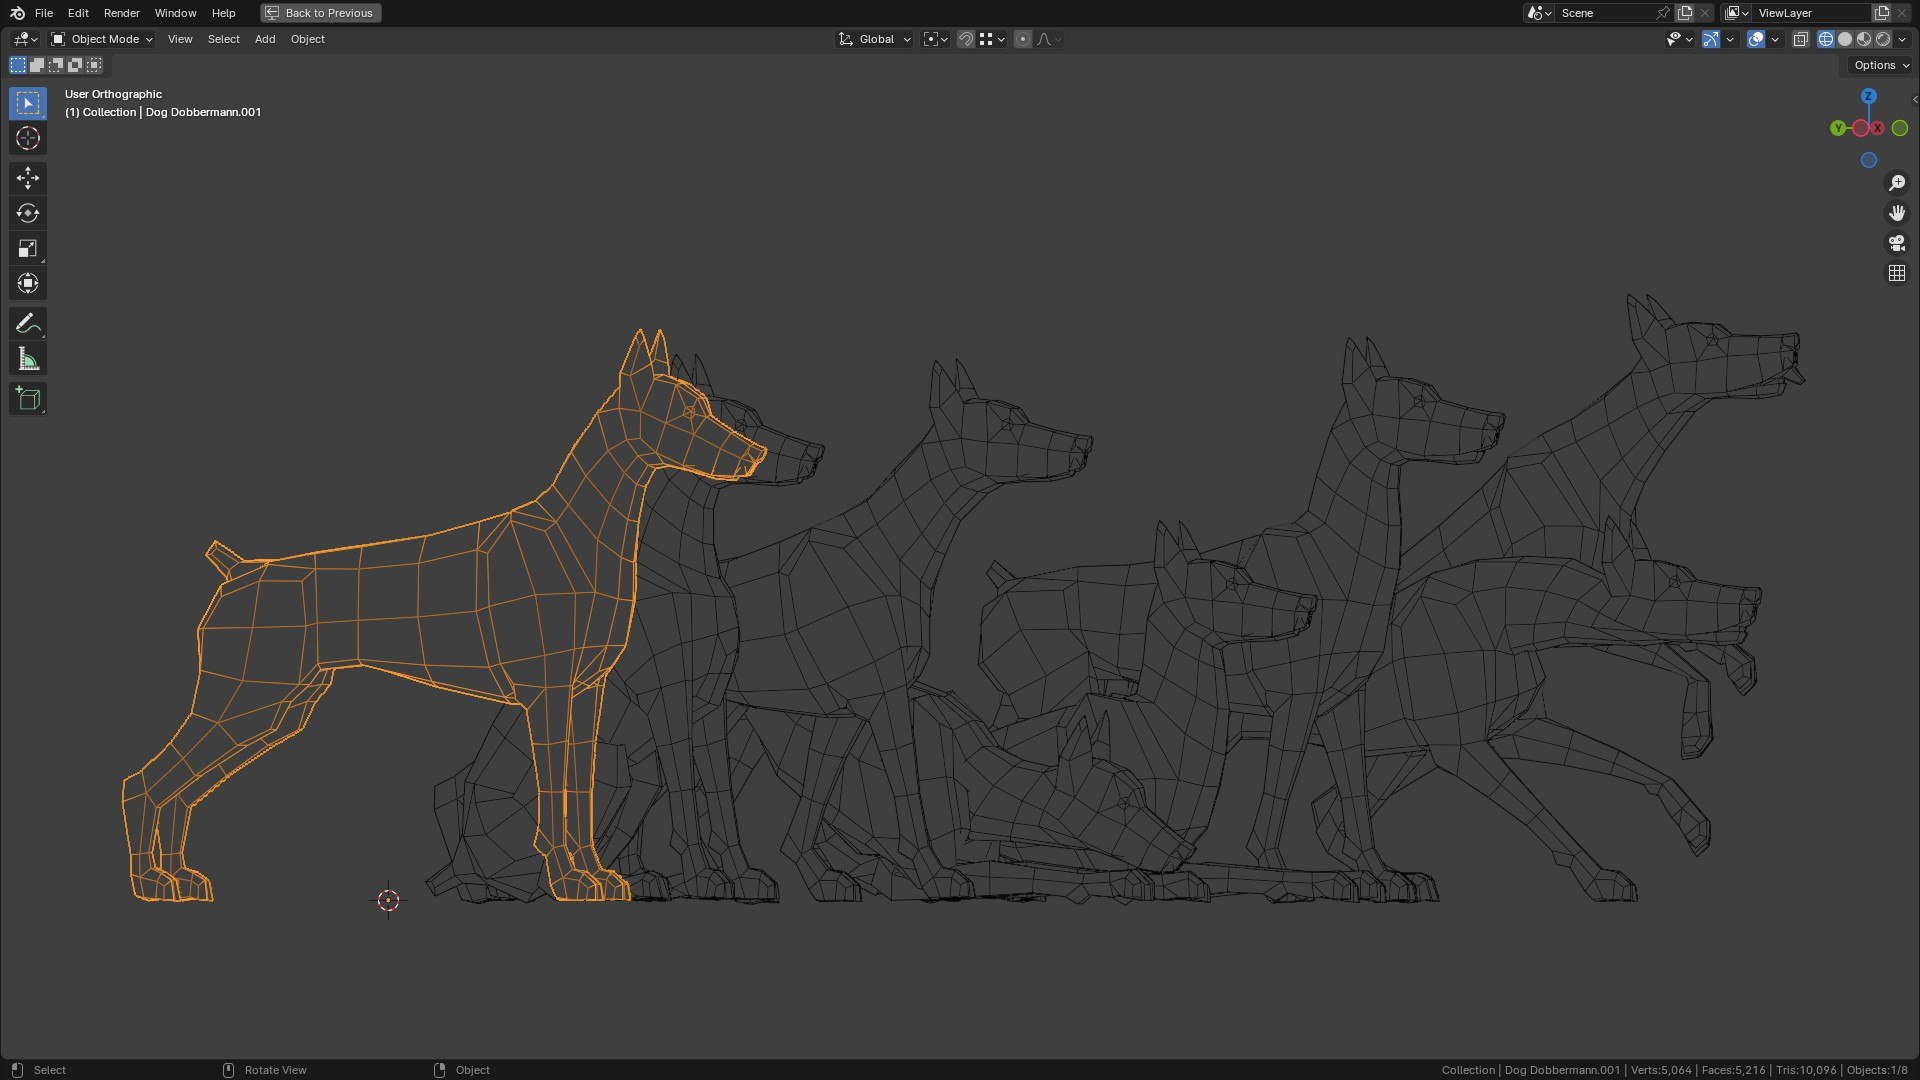Add a new ViewLayer with copy icon
Viewport: 1920px width, 1080px height.
point(1881,13)
